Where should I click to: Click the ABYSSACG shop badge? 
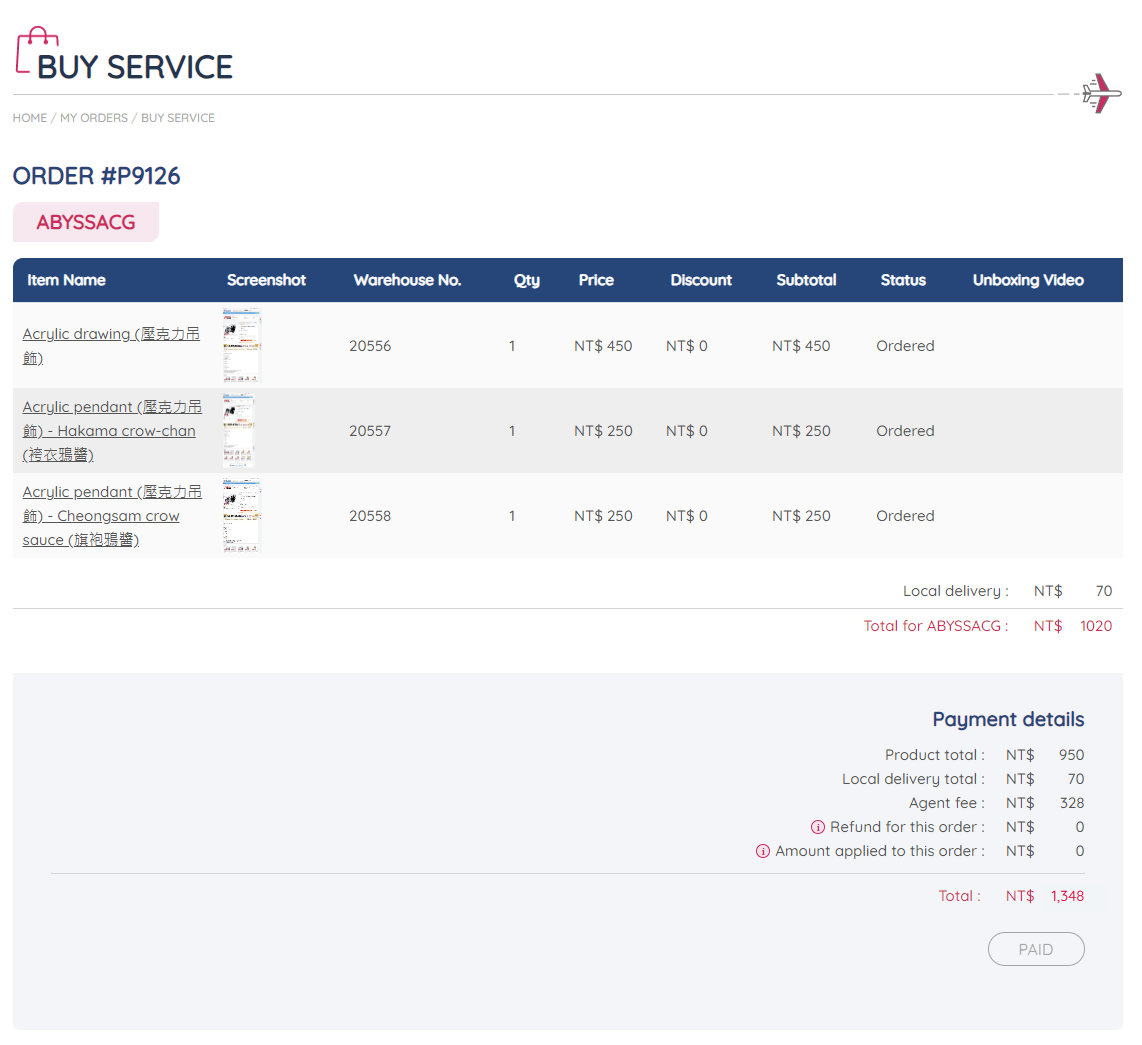click(86, 222)
